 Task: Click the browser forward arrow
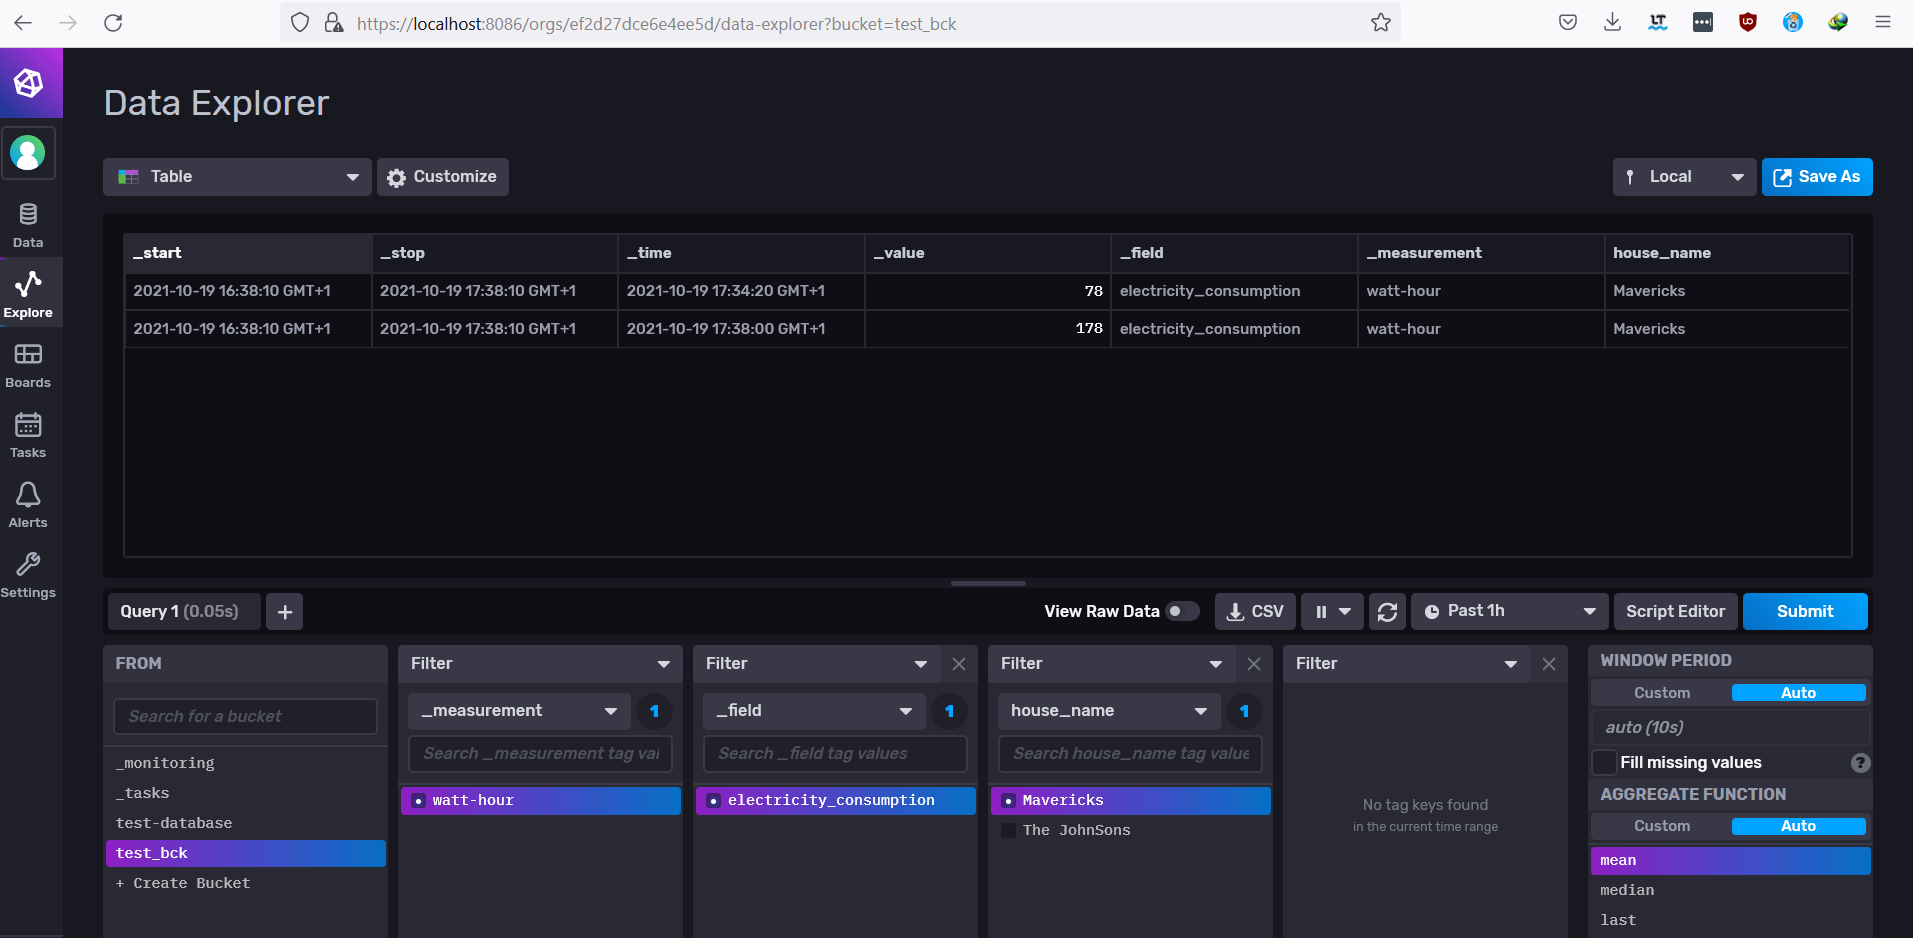68,22
